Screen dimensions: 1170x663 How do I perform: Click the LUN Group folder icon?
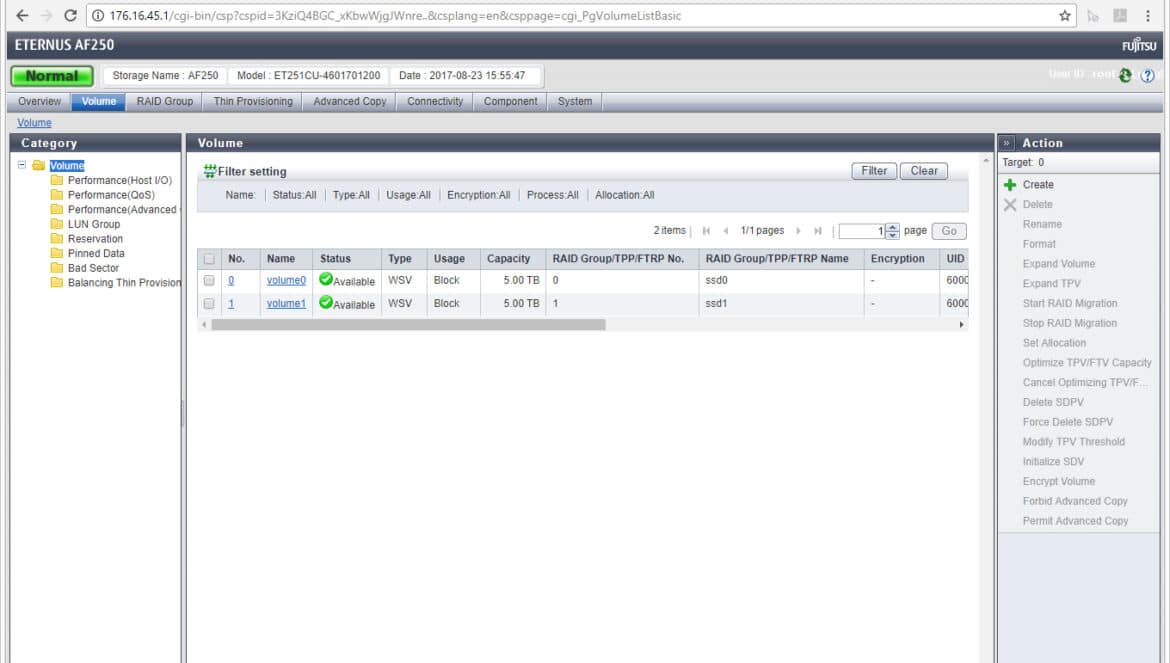[x=57, y=224]
